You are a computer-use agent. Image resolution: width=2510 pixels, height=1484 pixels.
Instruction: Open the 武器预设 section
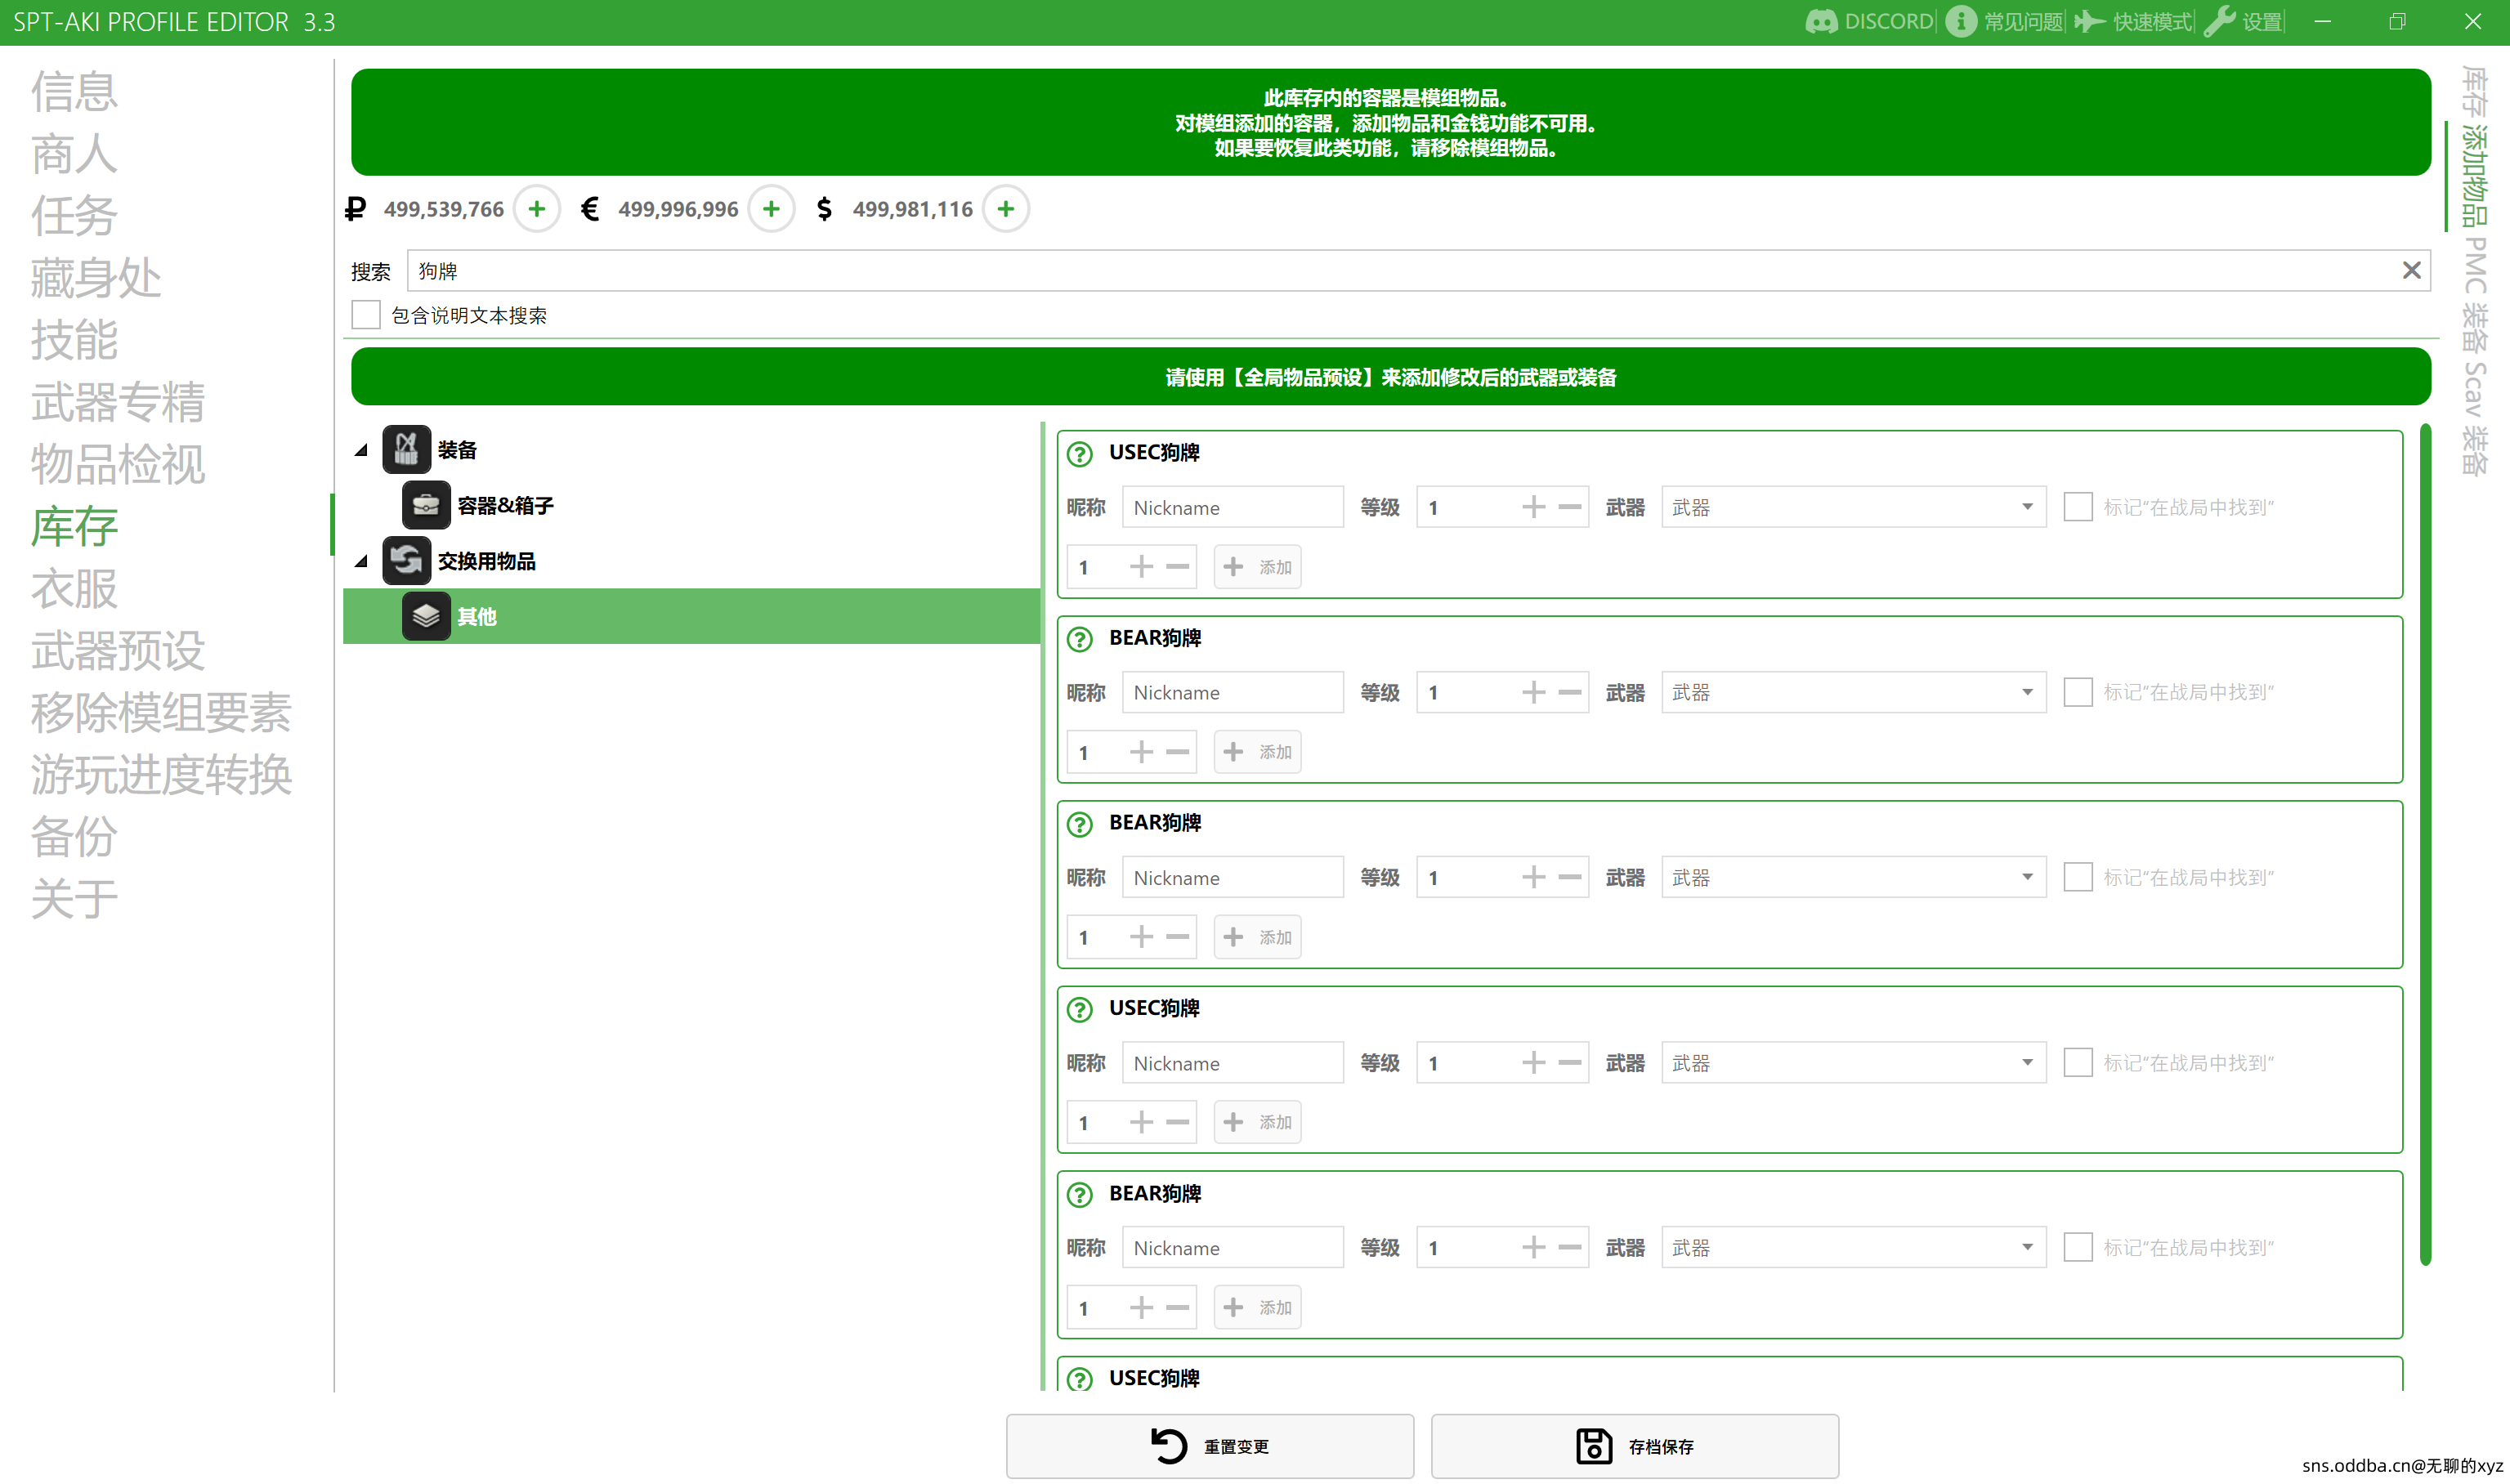tap(118, 651)
